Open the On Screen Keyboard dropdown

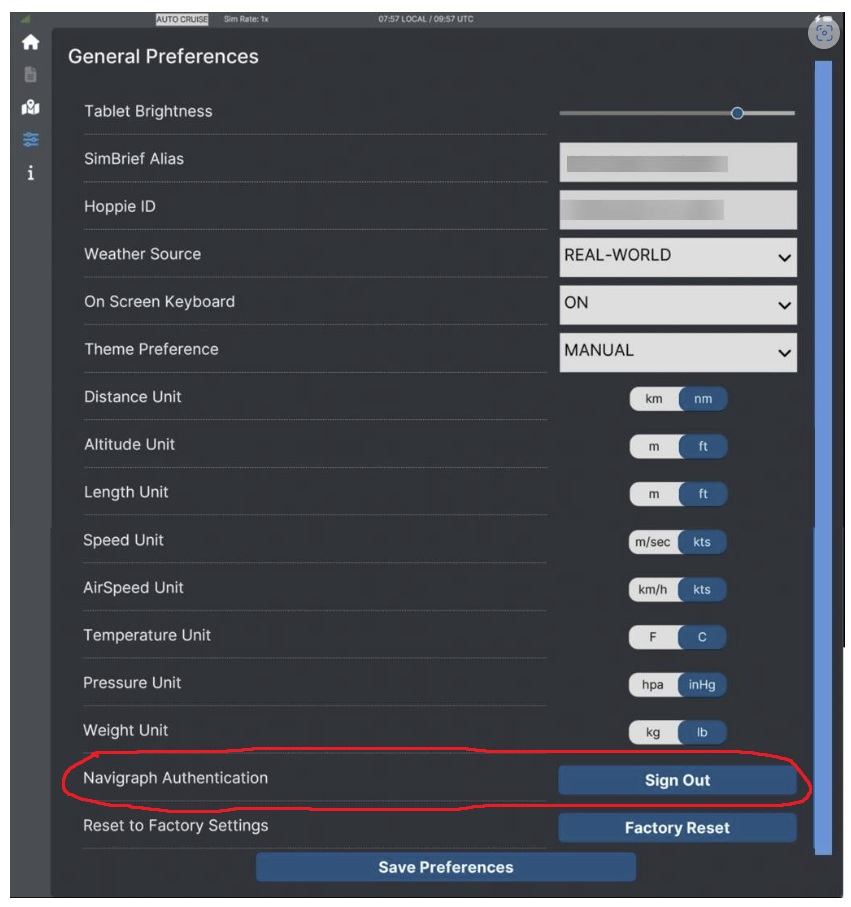[677, 305]
